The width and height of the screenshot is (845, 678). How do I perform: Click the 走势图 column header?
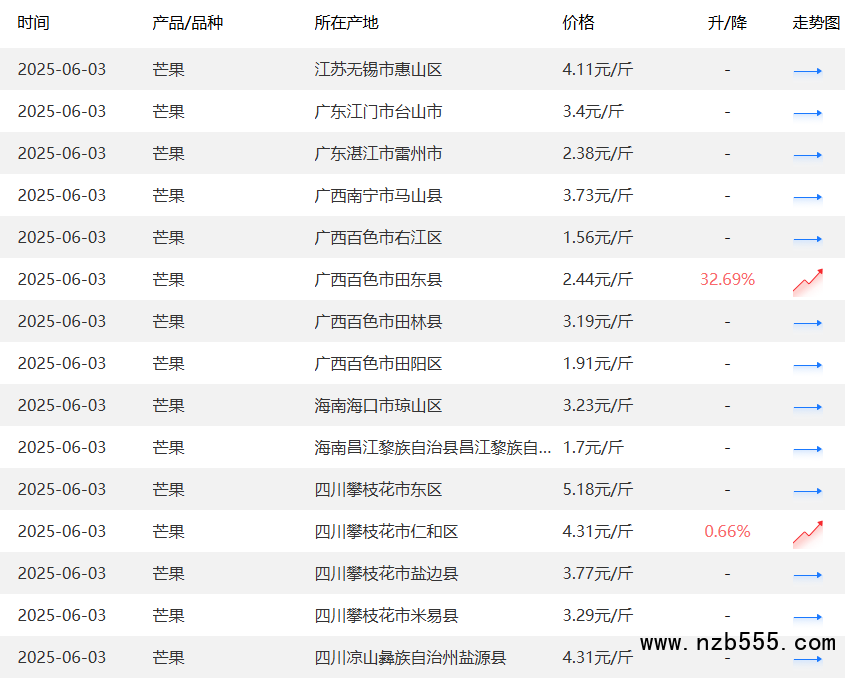(816, 23)
